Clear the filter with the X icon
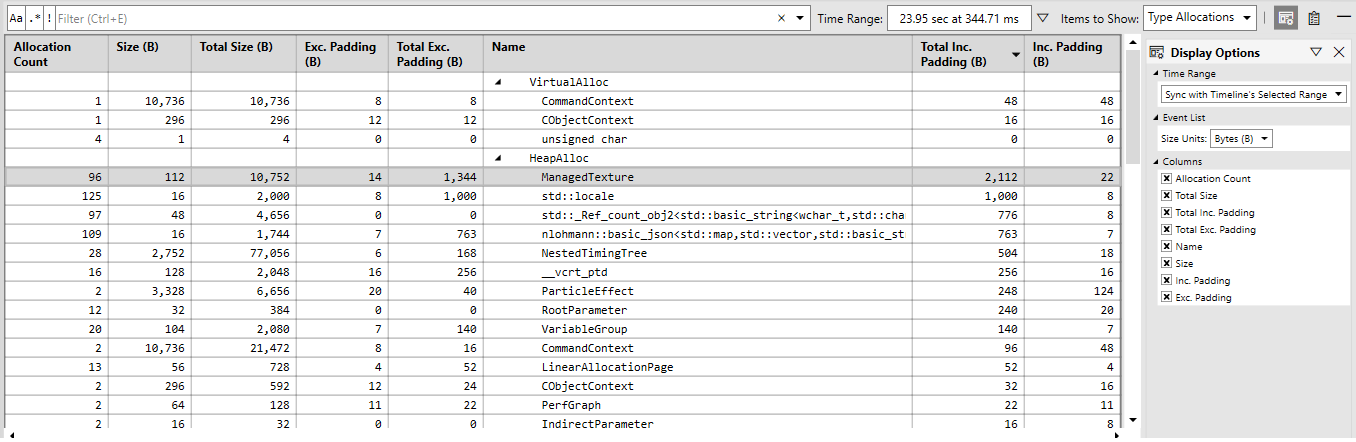Viewport: 1356px width, 442px height. (x=782, y=18)
